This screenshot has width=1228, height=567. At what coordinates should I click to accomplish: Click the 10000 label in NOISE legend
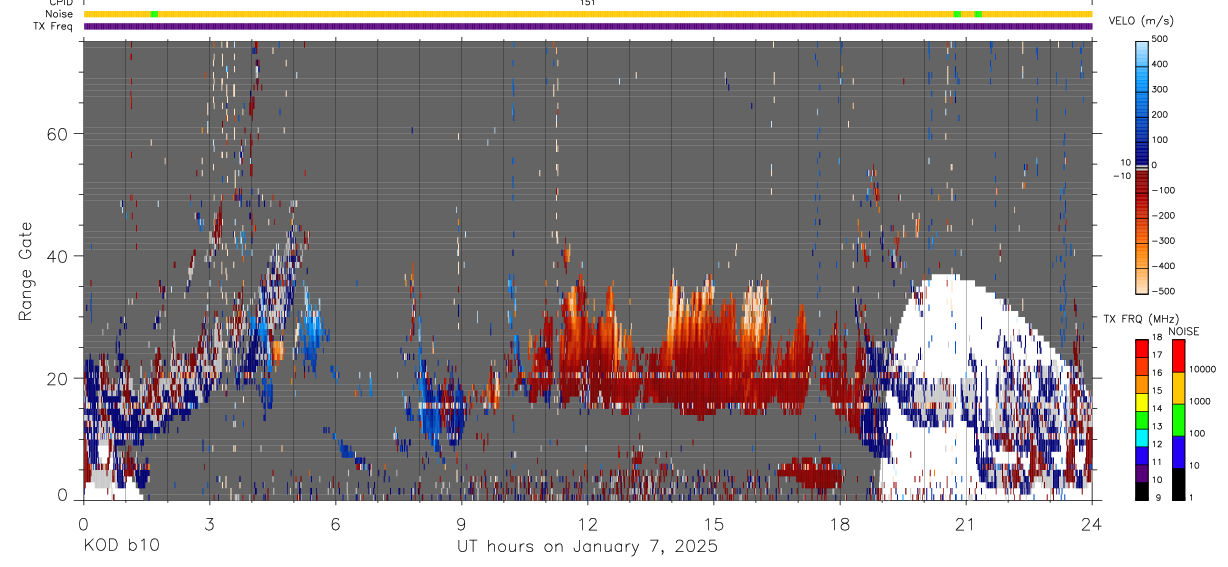[1202, 369]
